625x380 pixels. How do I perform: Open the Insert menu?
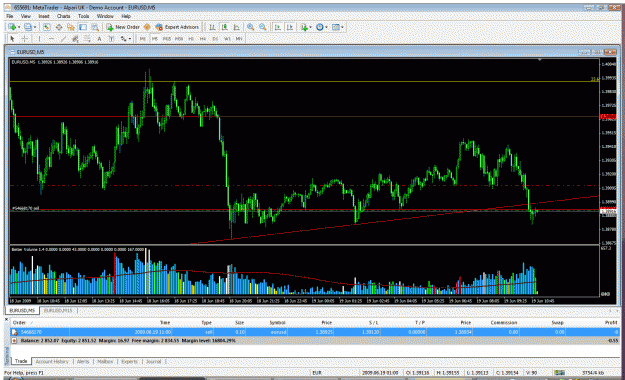click(x=43, y=16)
